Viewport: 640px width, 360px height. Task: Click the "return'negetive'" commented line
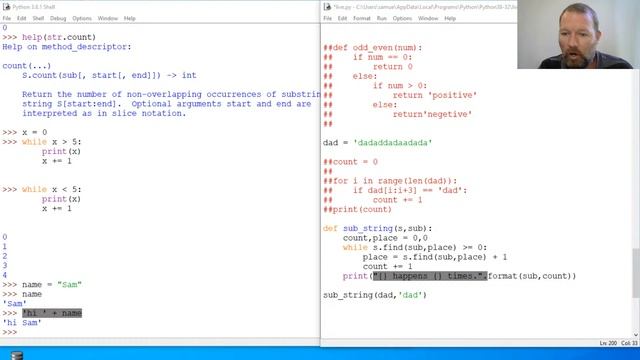click(x=432, y=114)
